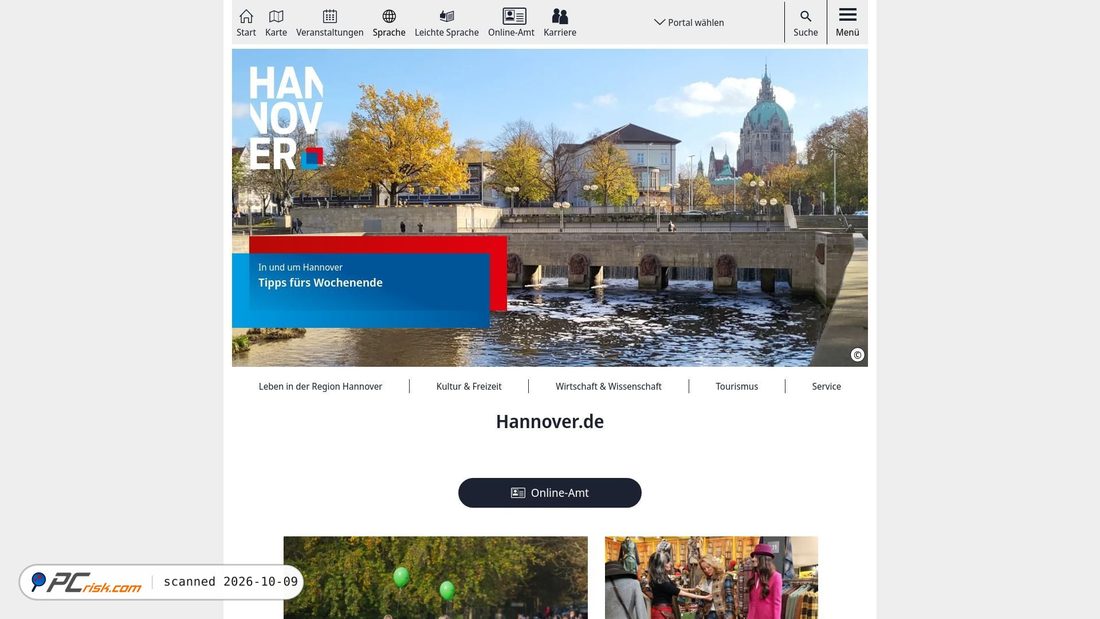Open the Kultur & Freizeit section
The height and width of the screenshot is (619, 1100).
(x=469, y=387)
